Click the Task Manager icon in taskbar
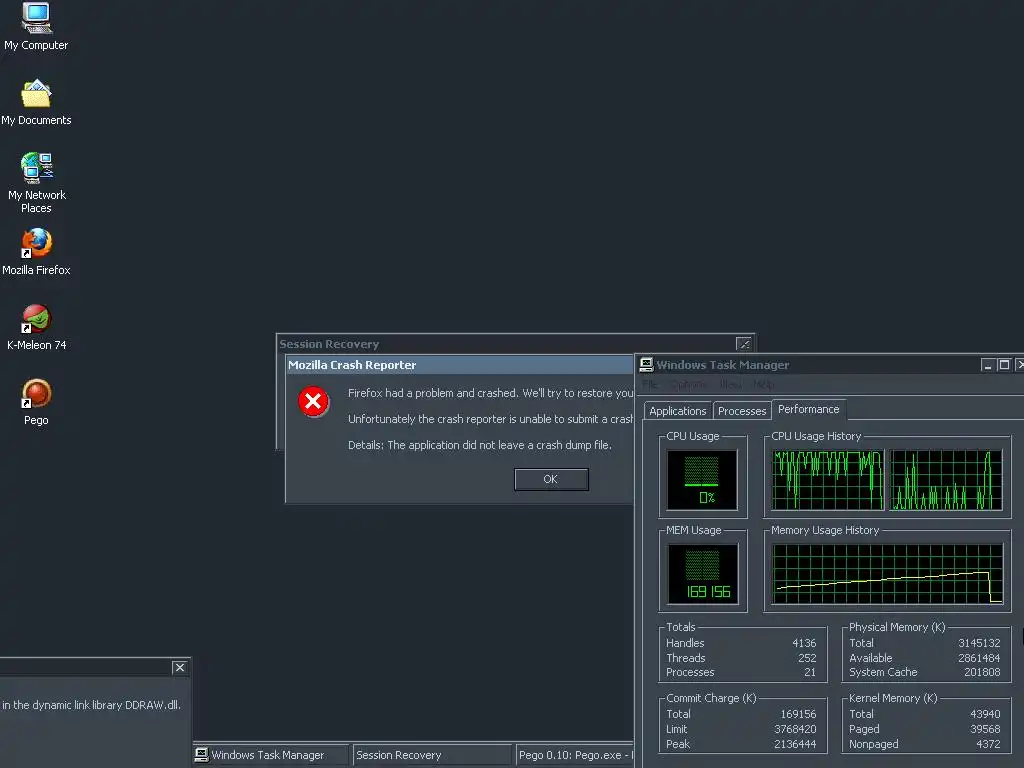 click(202, 754)
